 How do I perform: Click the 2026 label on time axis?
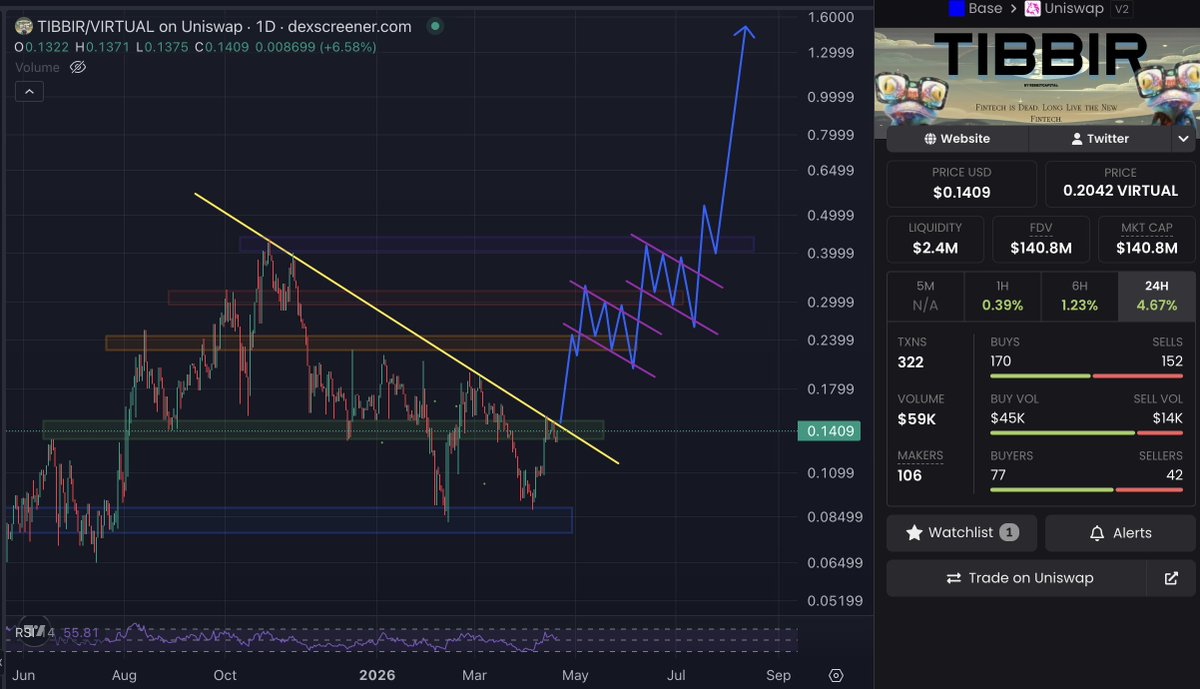(376, 675)
